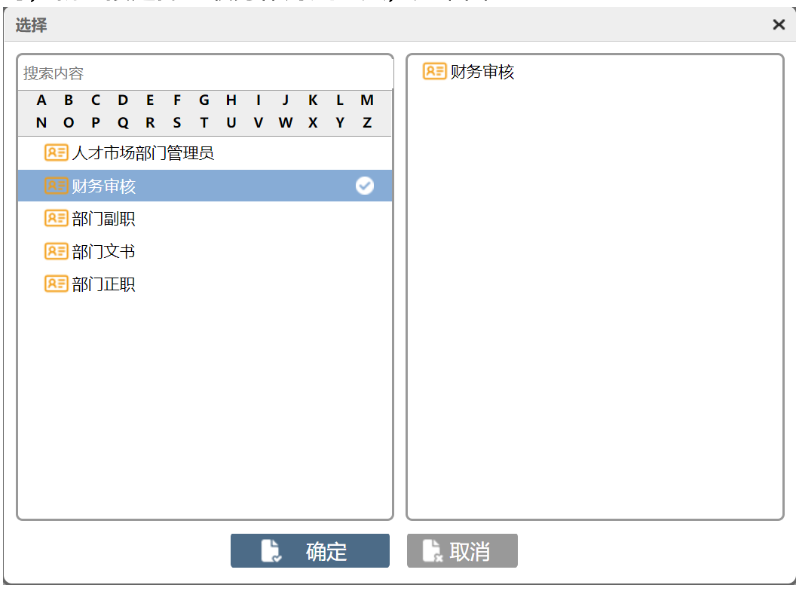Click the role icon beside 部门文书
This screenshot has height=592, width=812.
56,251
